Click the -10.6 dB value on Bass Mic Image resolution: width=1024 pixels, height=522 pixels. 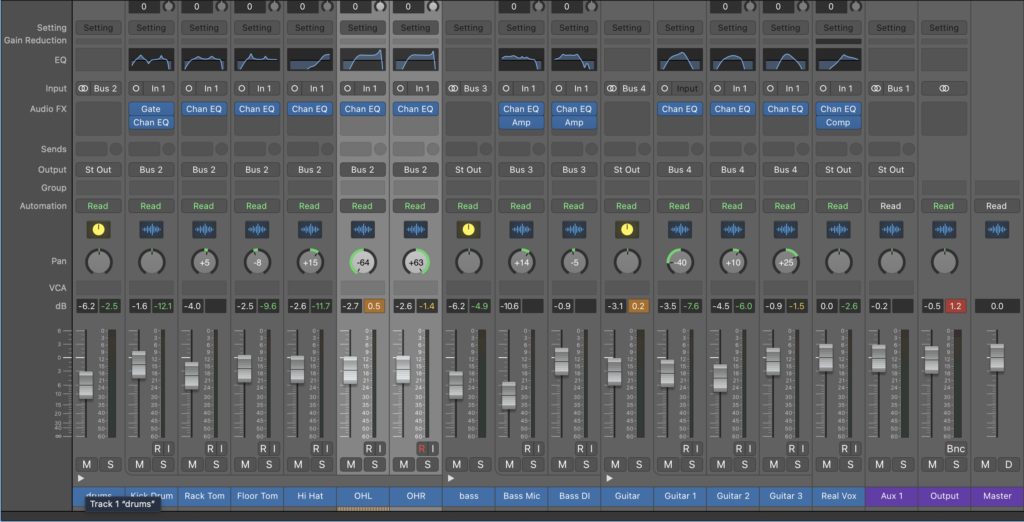508,306
